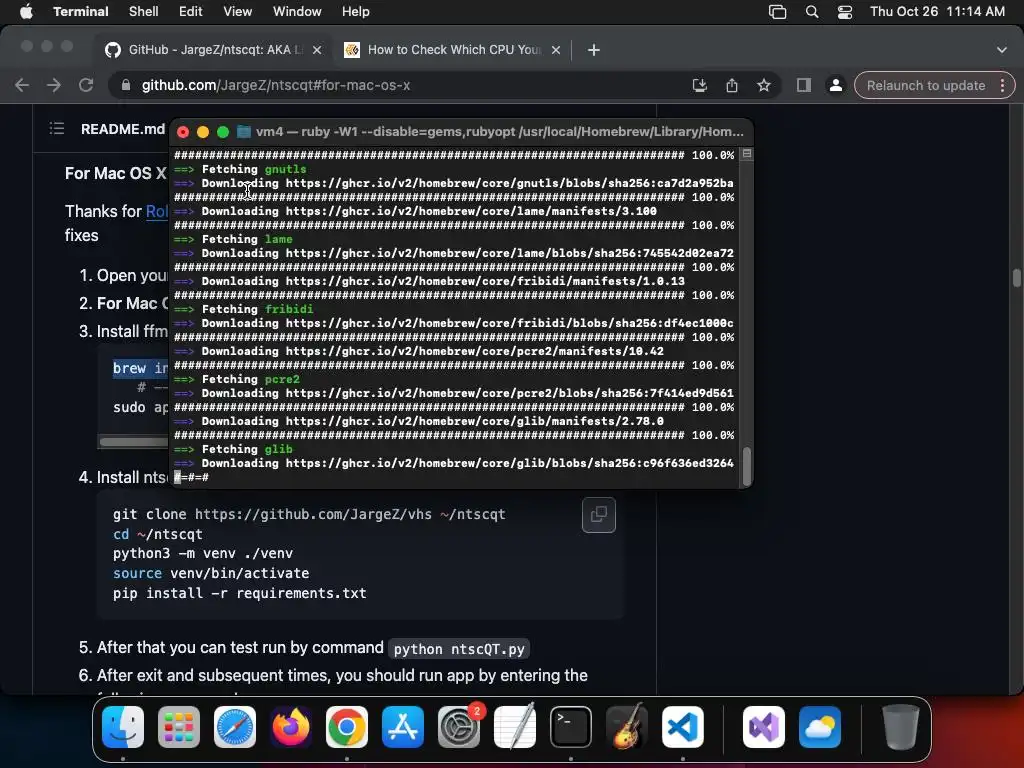Open Visual Studio from the Dock
This screenshot has height=768, width=1024.
pos(763,727)
